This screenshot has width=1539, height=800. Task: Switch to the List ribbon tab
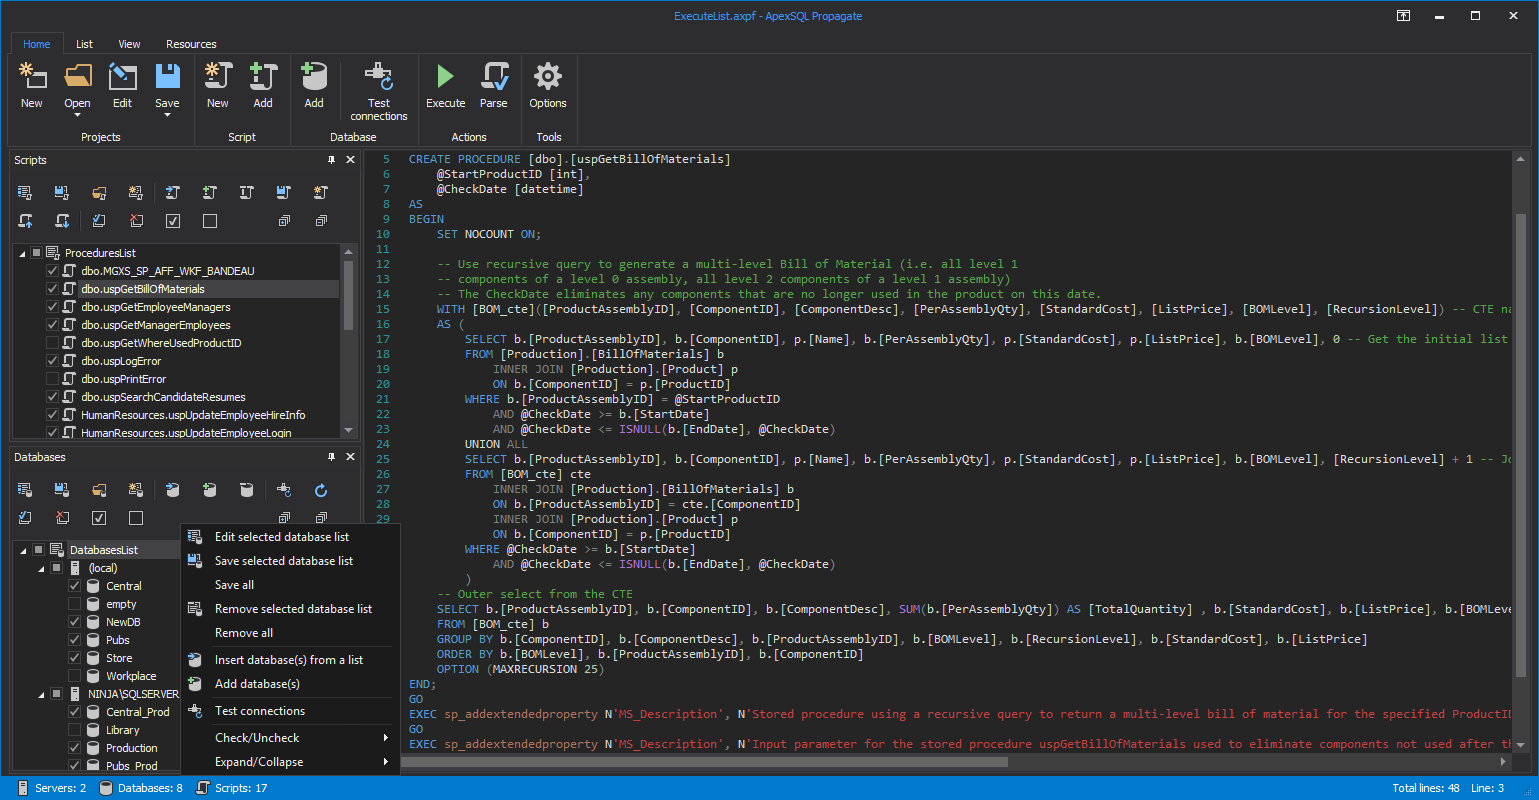[x=84, y=44]
